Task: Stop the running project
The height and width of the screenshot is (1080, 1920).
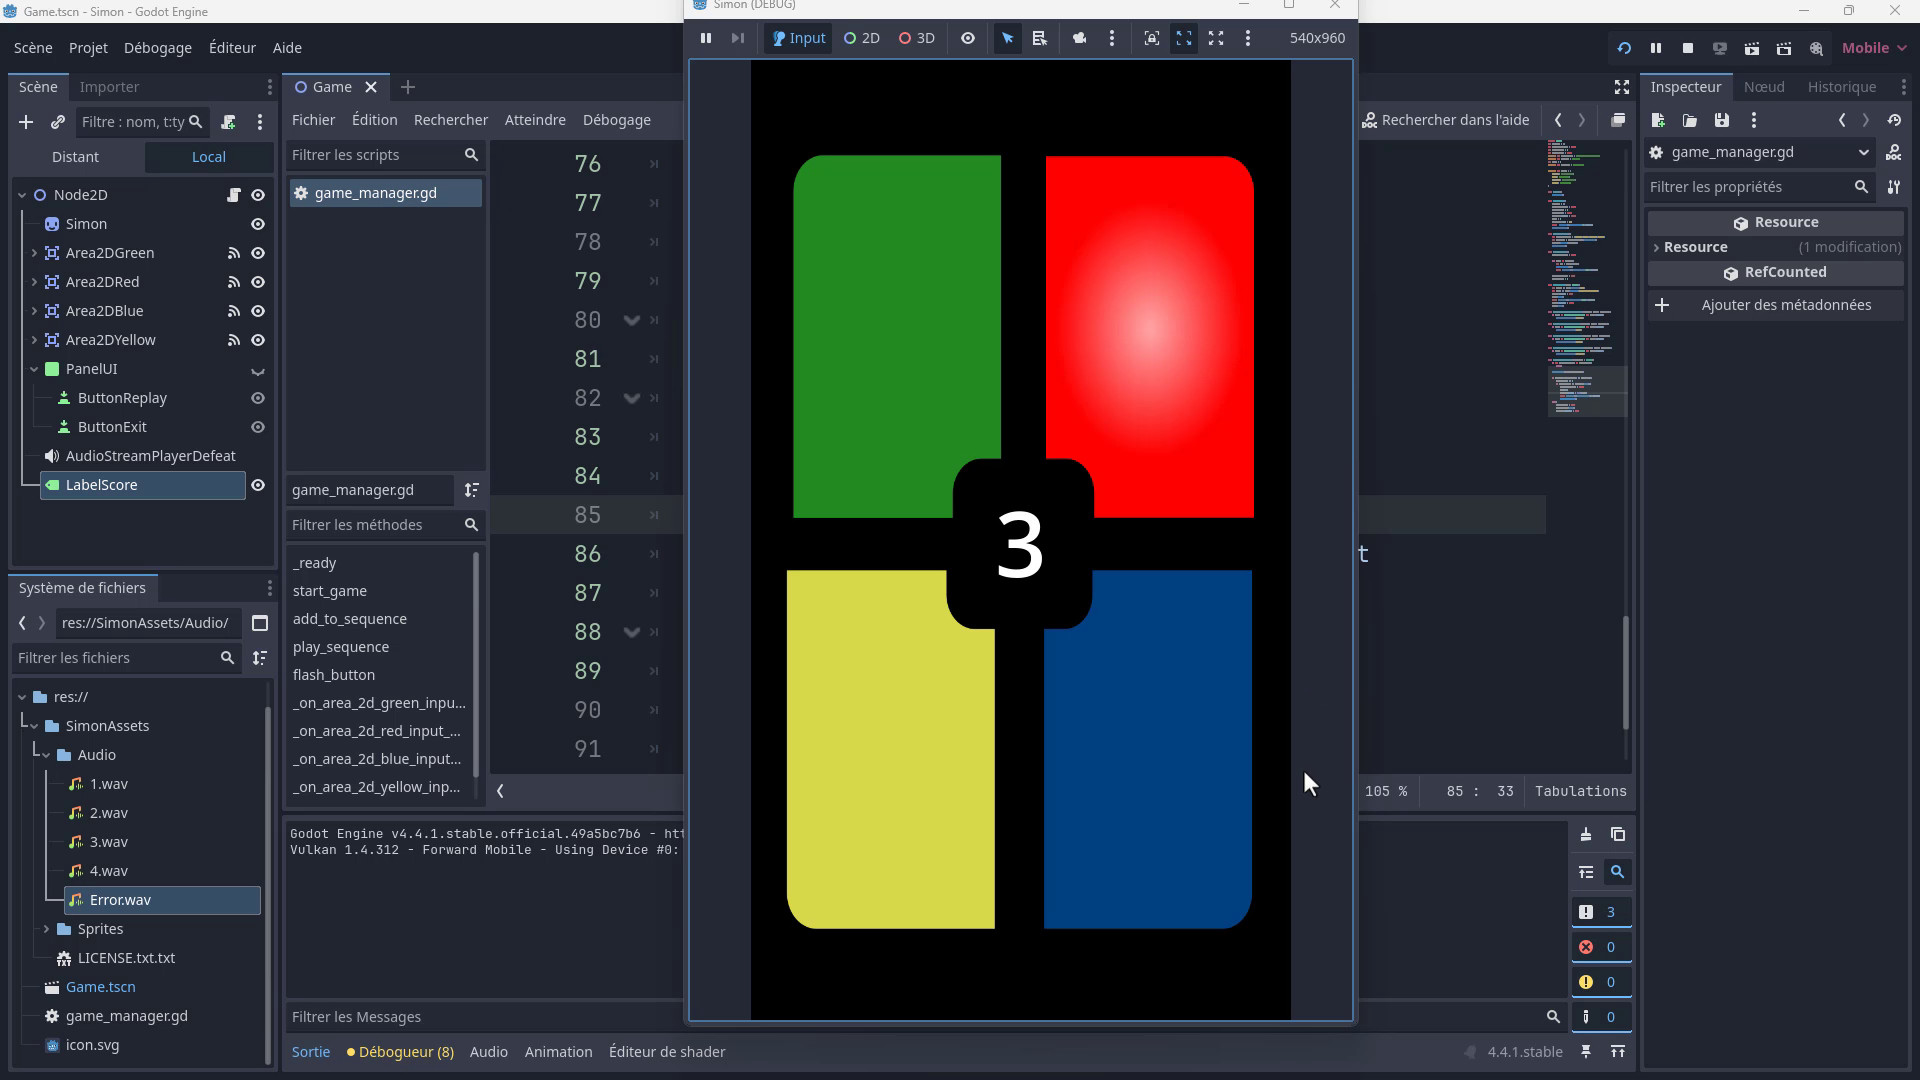Action: tap(1688, 48)
